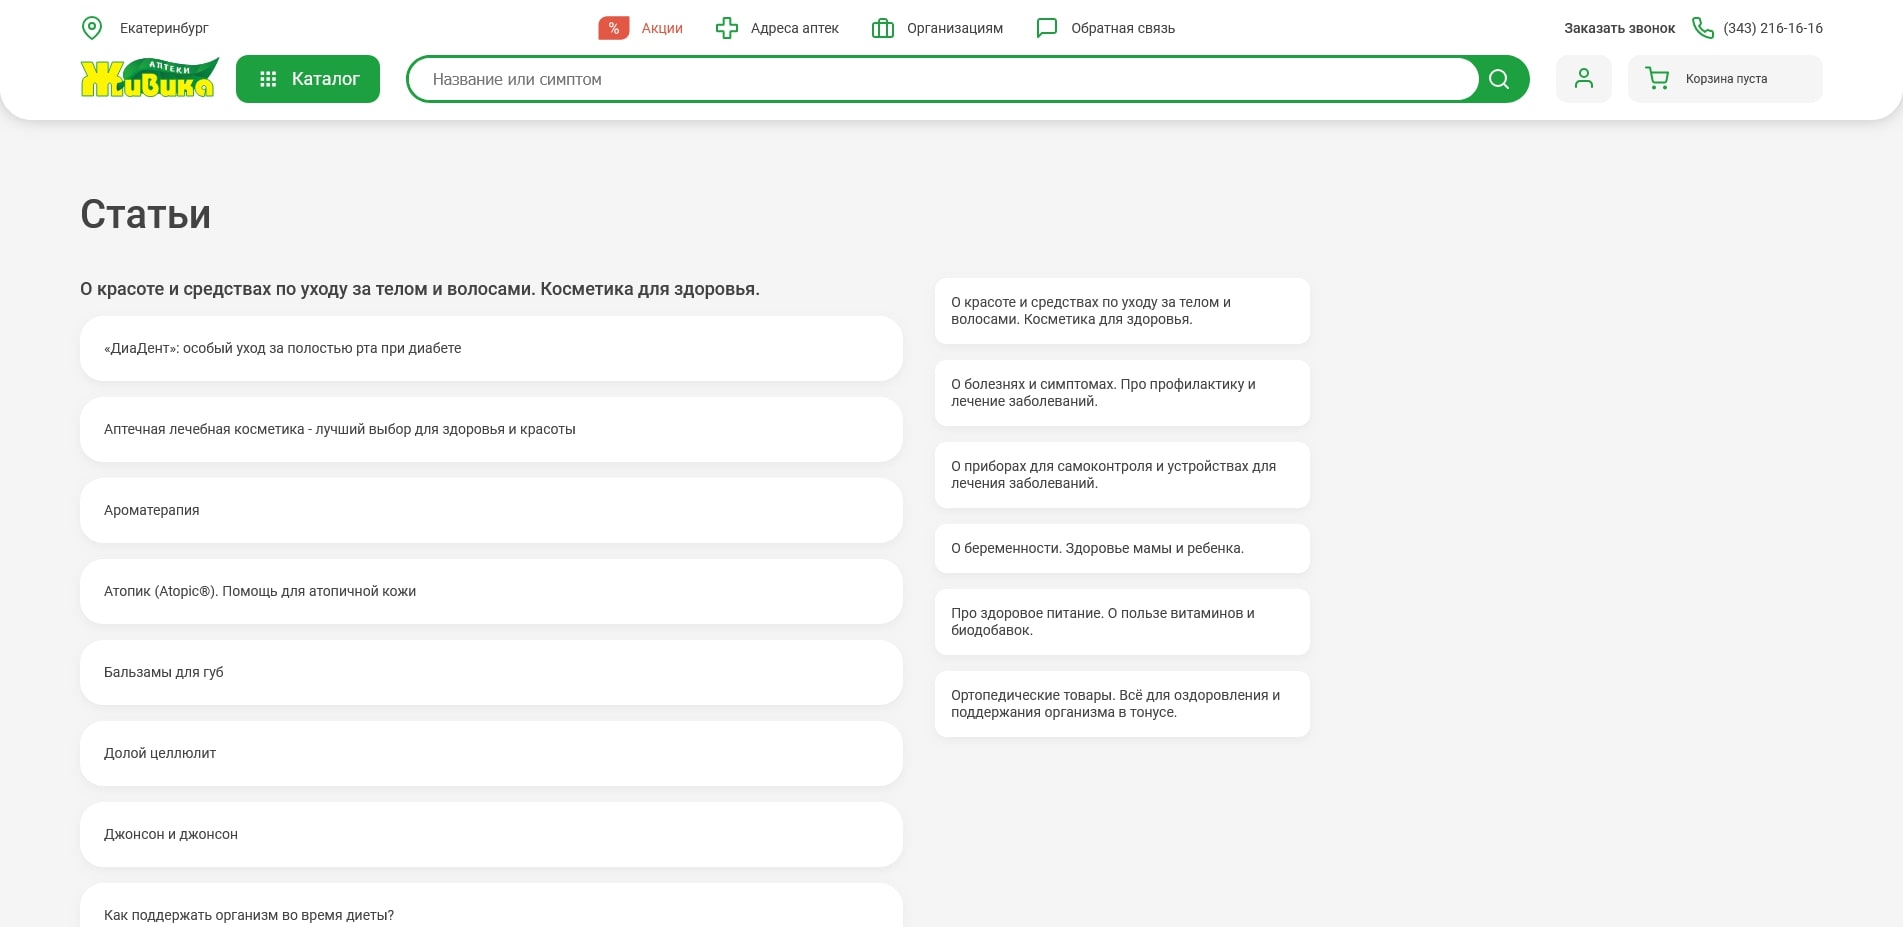Click the location pin icon near Екатеринбург
The width and height of the screenshot is (1903, 927).
pos(92,28)
